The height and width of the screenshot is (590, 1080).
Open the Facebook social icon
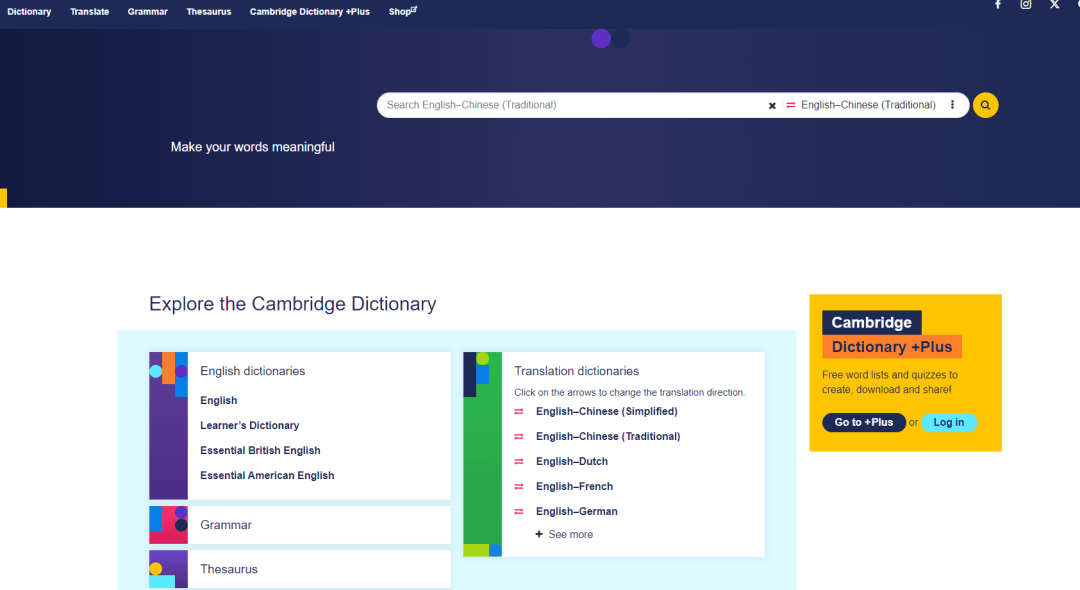pyautogui.click(x=997, y=5)
